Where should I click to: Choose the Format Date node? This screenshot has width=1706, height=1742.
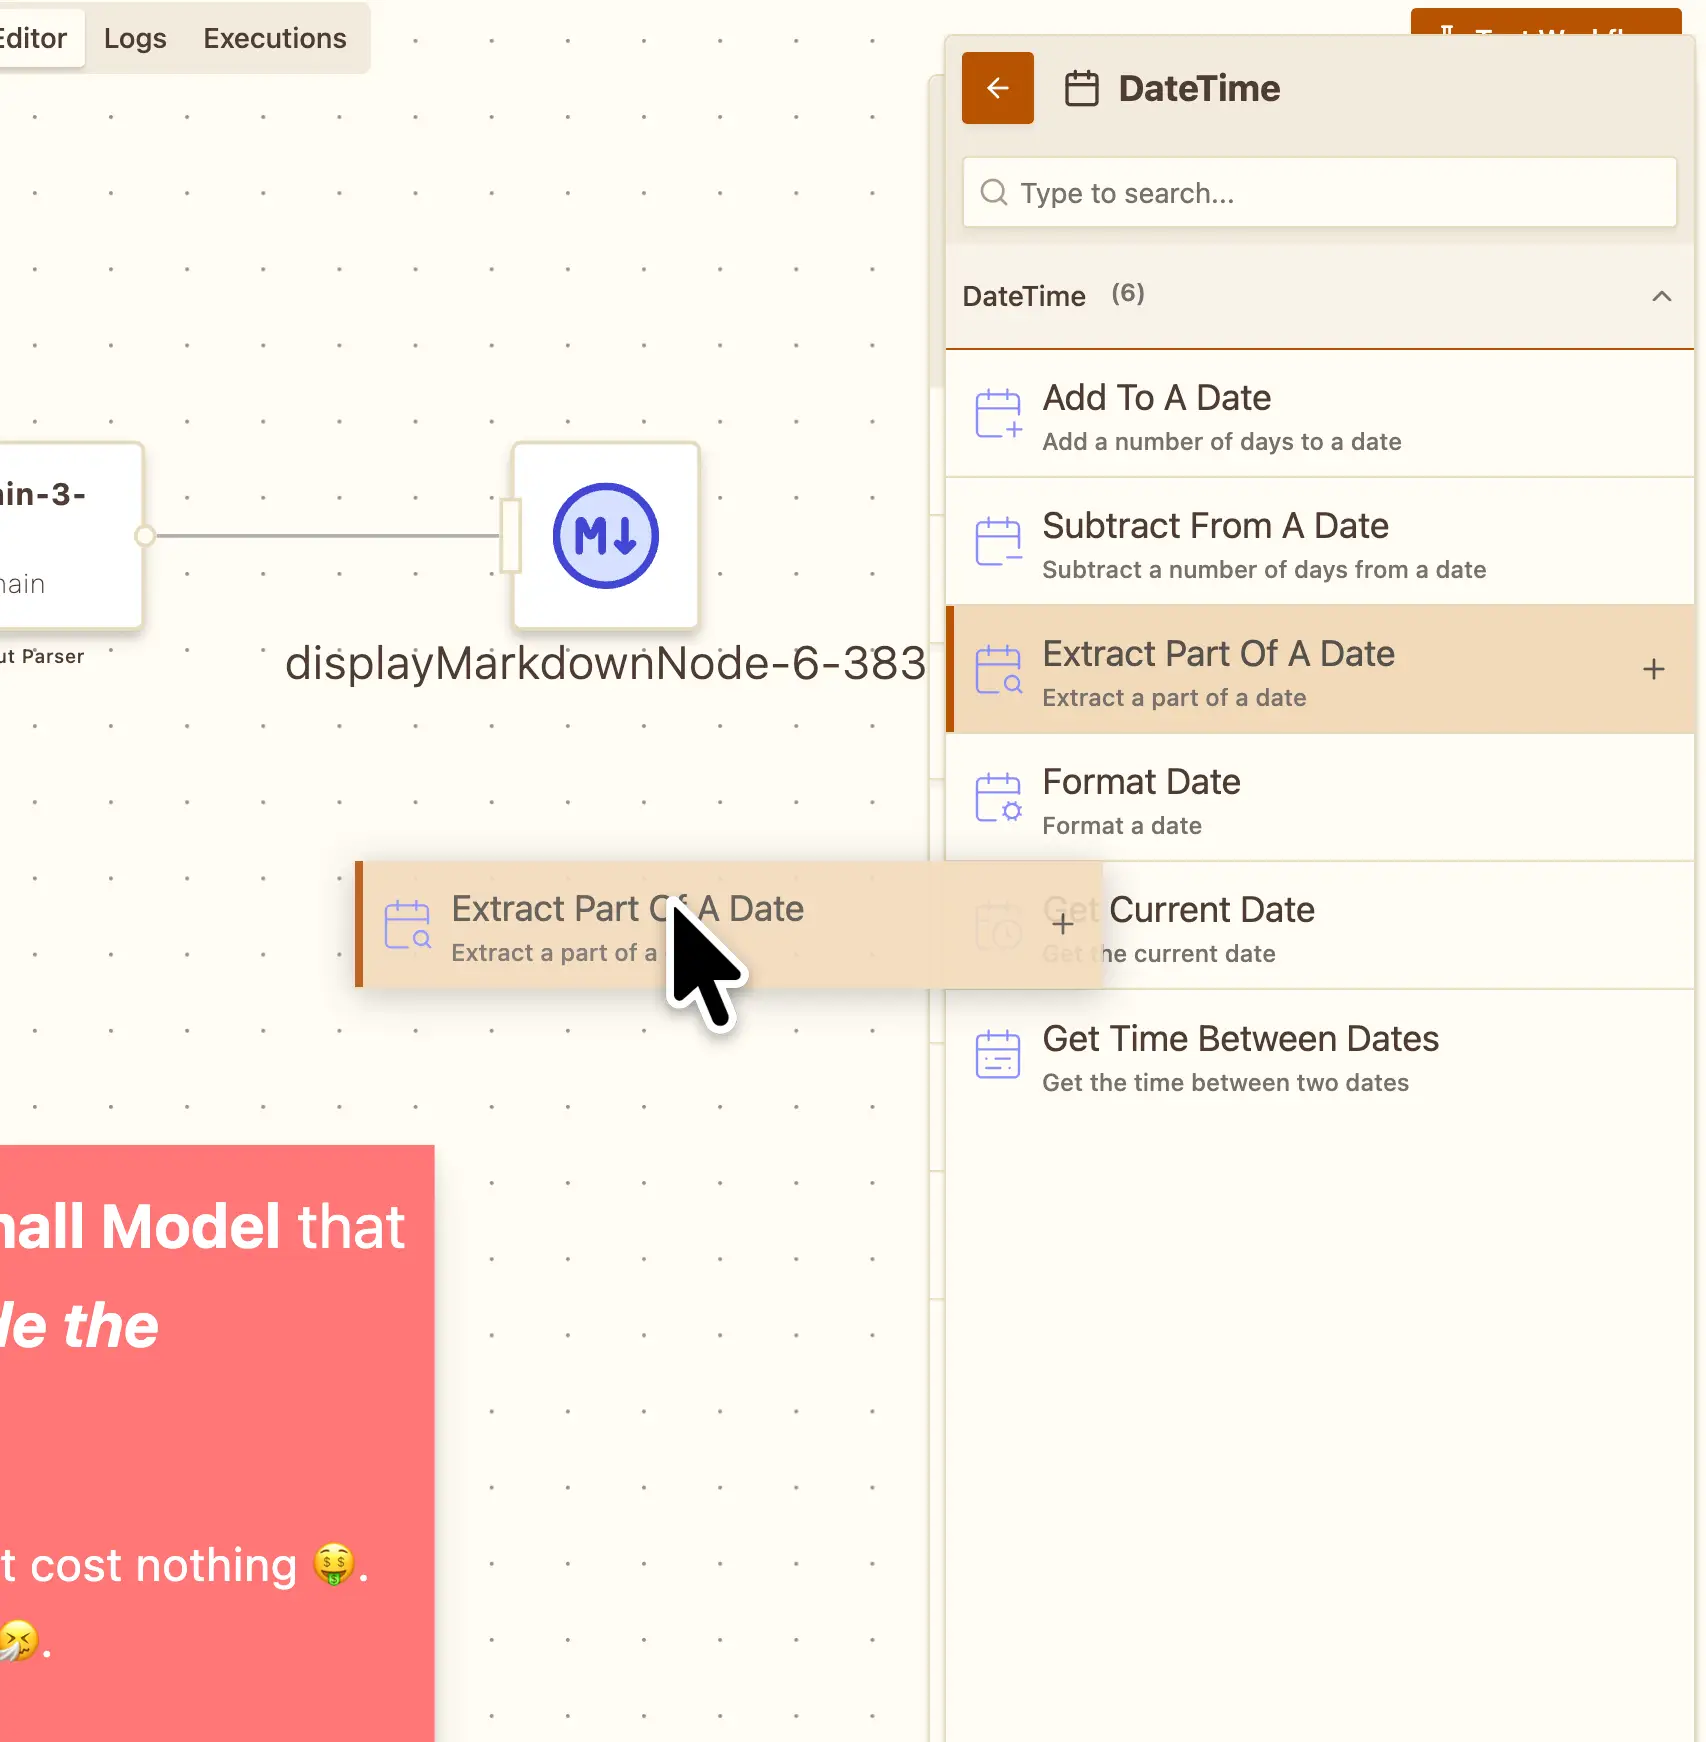click(1319, 798)
